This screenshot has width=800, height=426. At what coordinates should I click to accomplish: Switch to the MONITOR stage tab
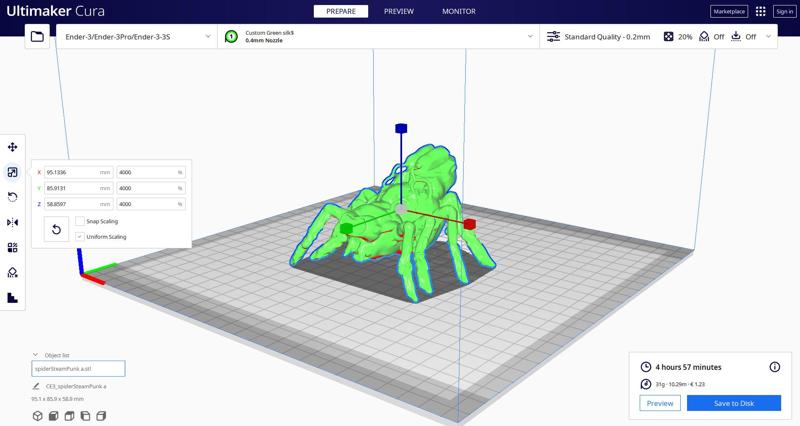pyautogui.click(x=459, y=11)
